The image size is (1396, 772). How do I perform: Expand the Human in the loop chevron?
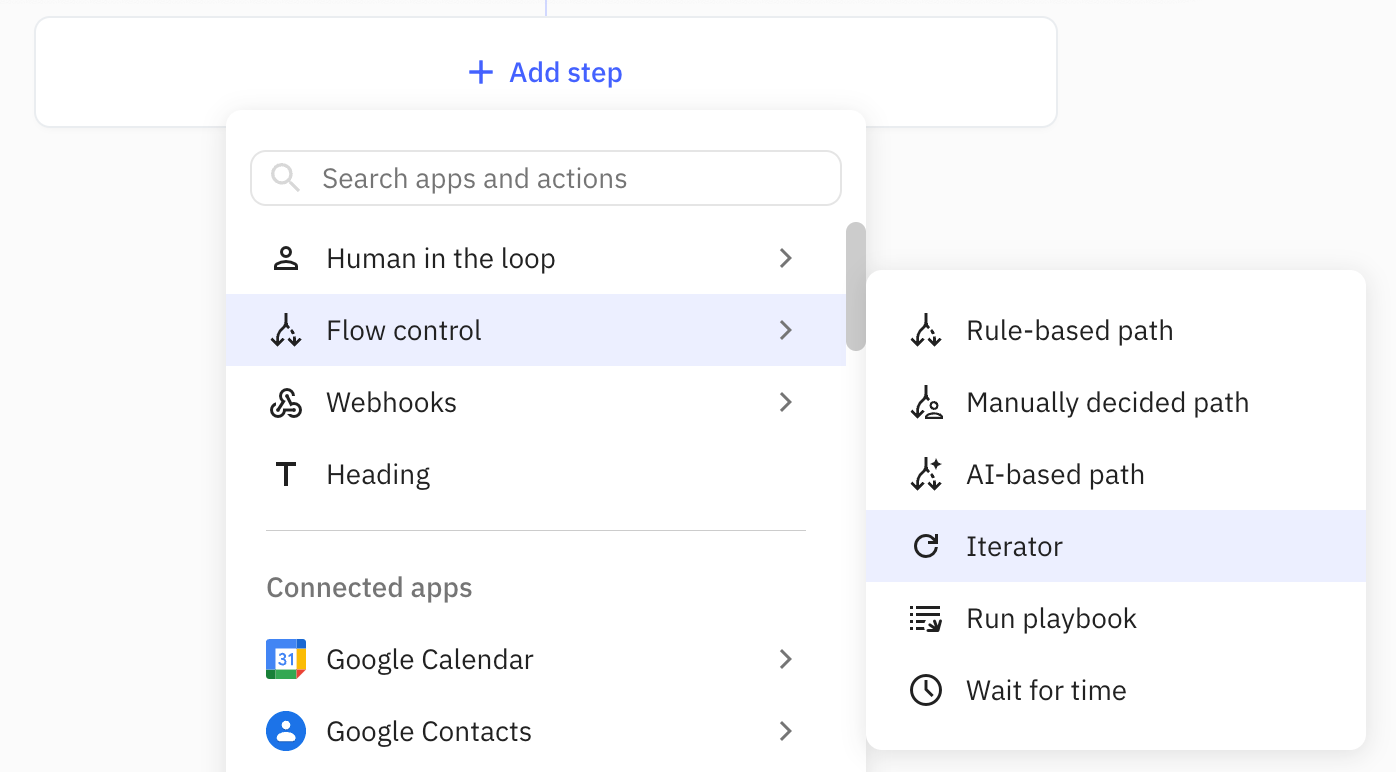(x=786, y=258)
